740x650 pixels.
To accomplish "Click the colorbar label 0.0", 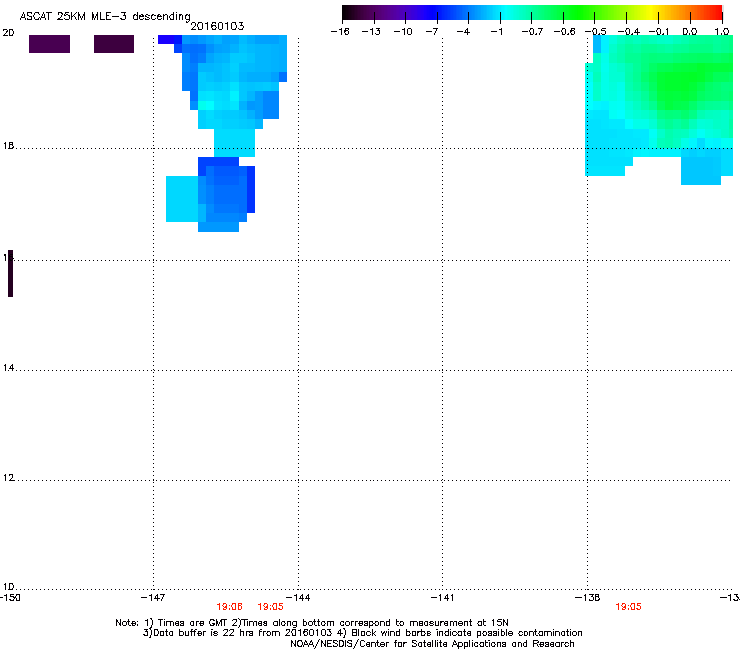I will (690, 32).
